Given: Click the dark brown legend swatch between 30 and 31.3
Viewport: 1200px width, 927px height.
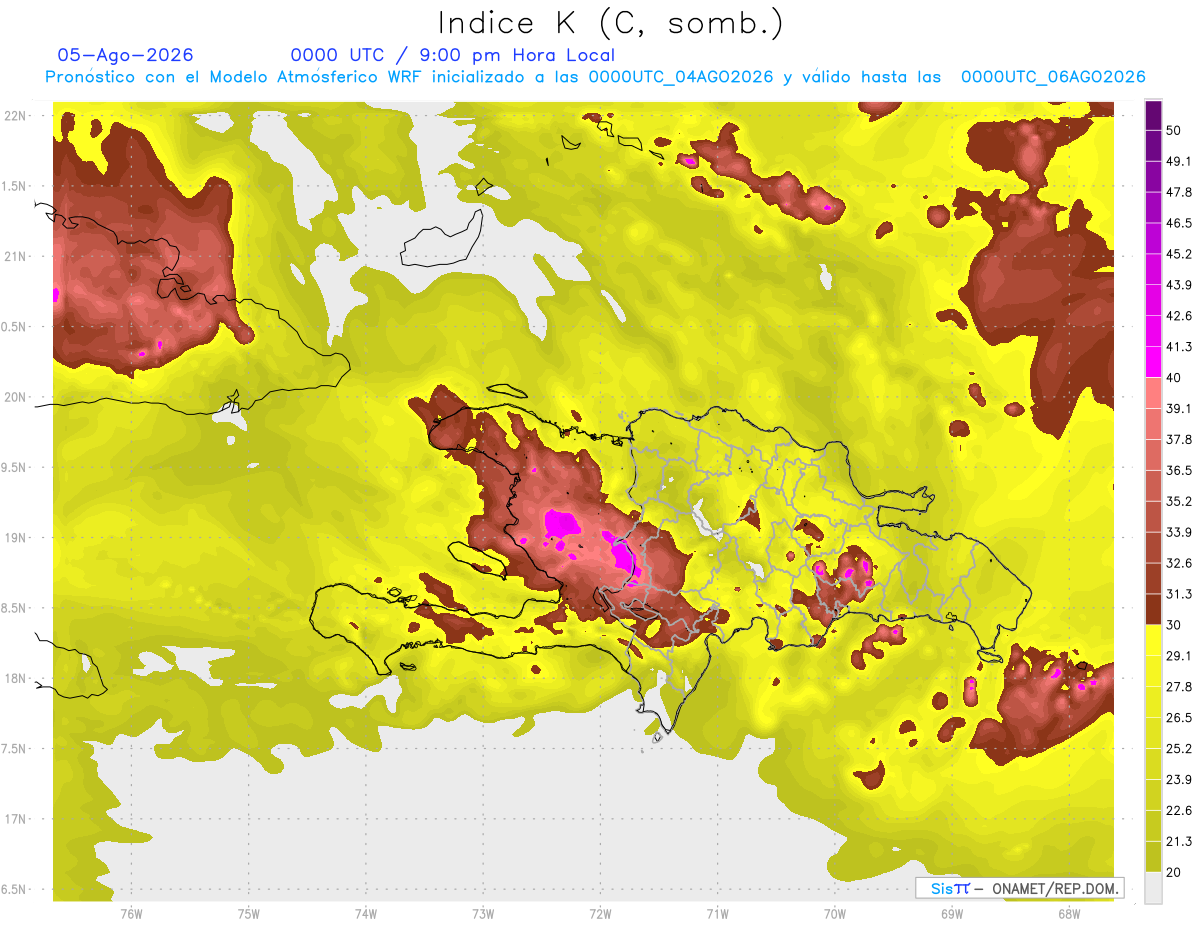Looking at the screenshot, I should [x=1153, y=609].
